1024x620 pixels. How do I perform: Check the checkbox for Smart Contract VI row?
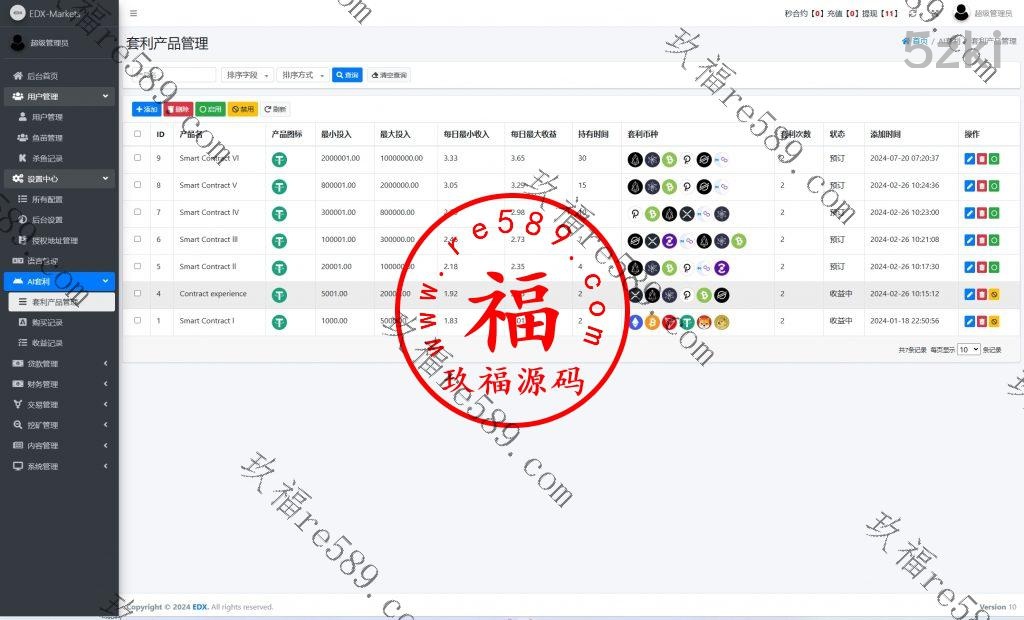point(138,158)
